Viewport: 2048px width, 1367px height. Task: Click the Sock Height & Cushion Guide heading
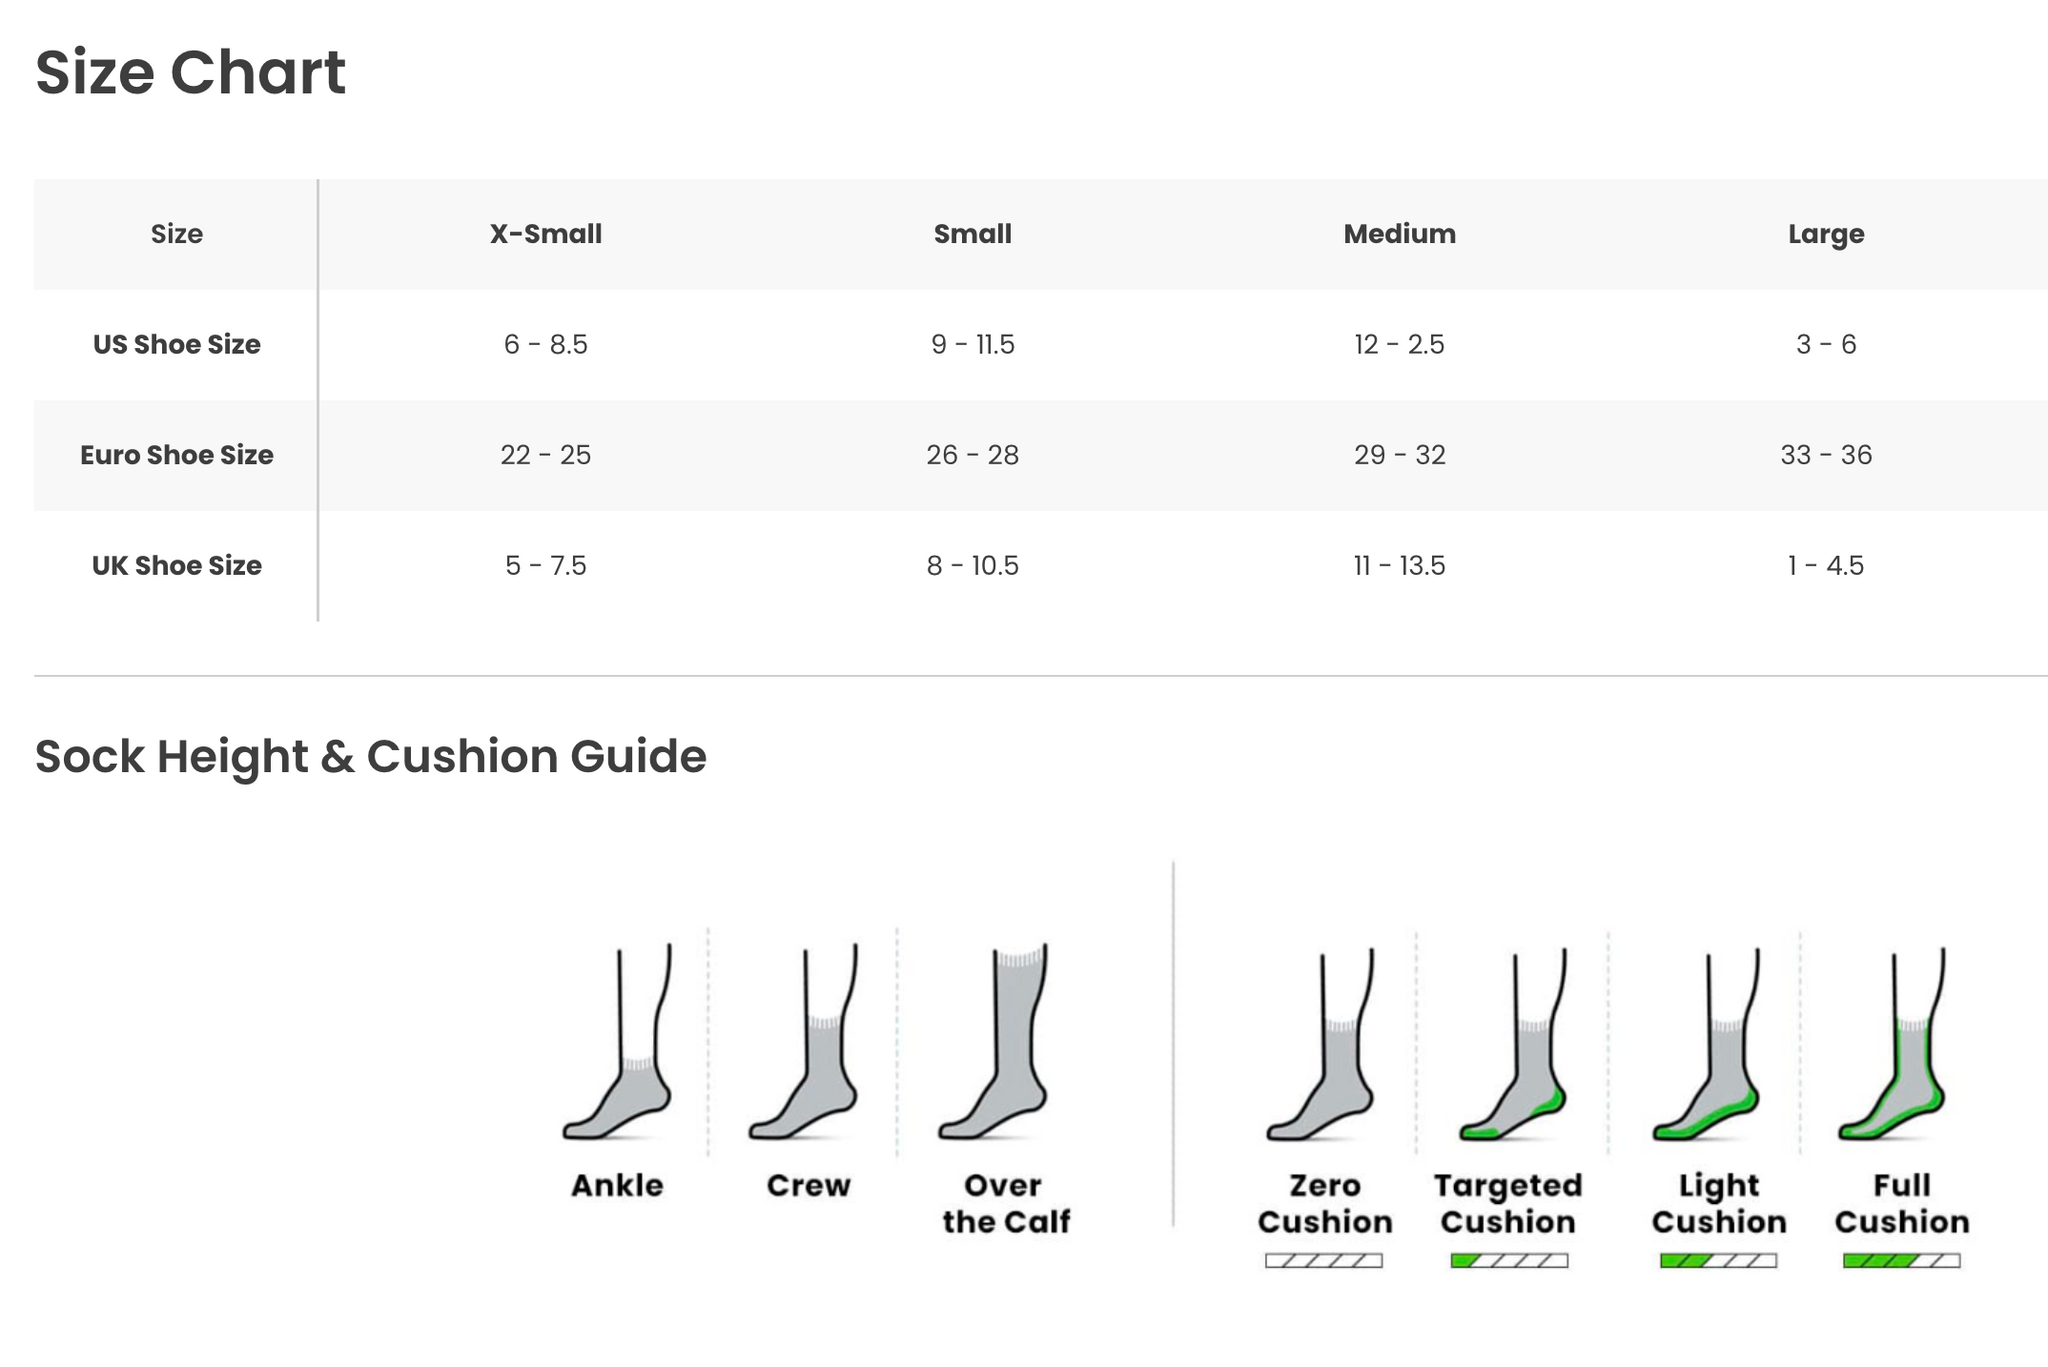click(370, 756)
